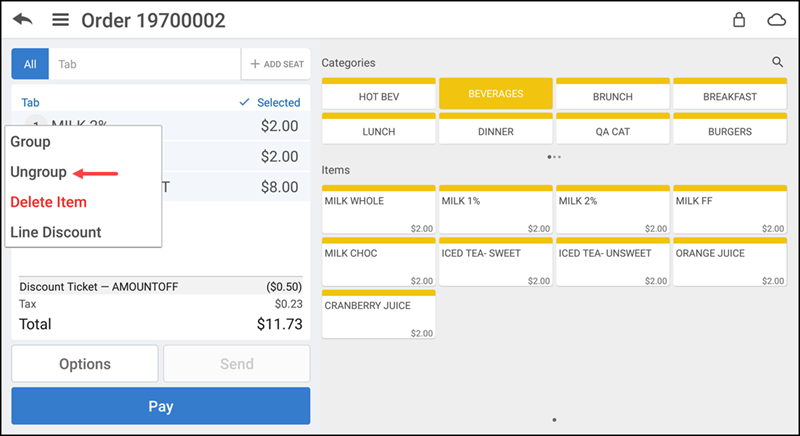Screen dimensions: 800x436
Task: Open the category search magnifier
Action: (777, 62)
